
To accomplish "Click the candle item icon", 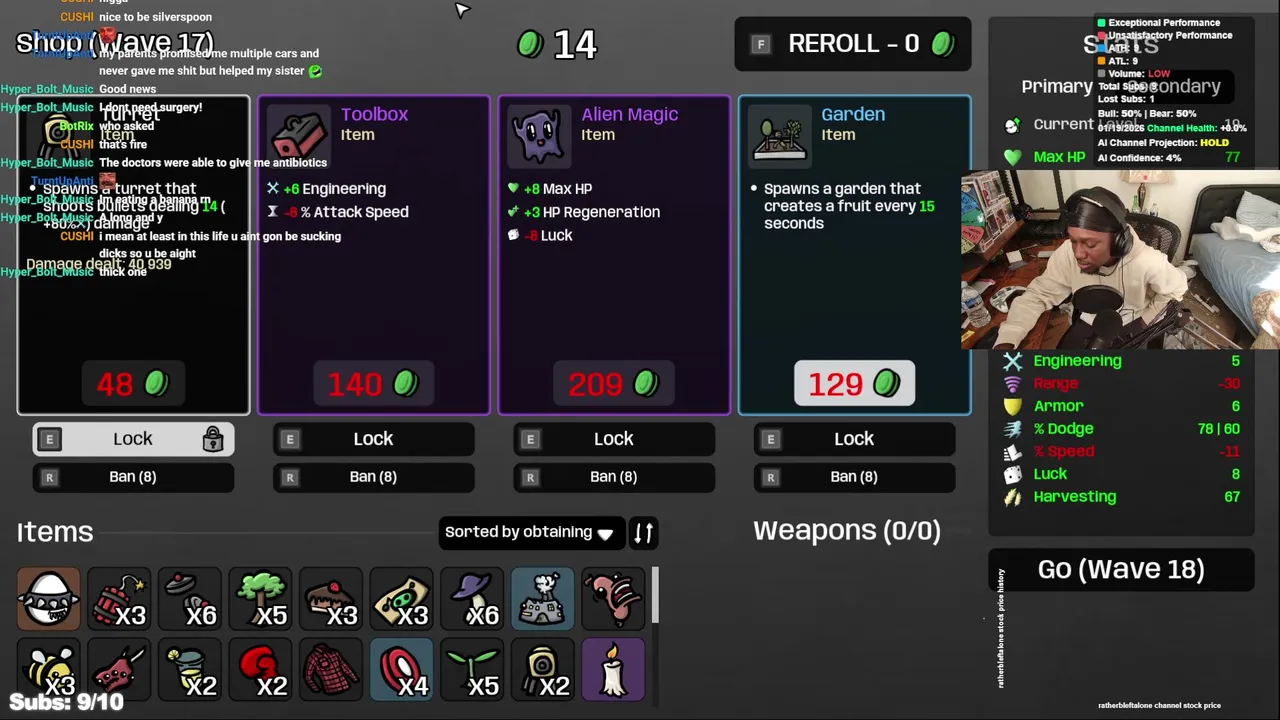I will [x=613, y=669].
